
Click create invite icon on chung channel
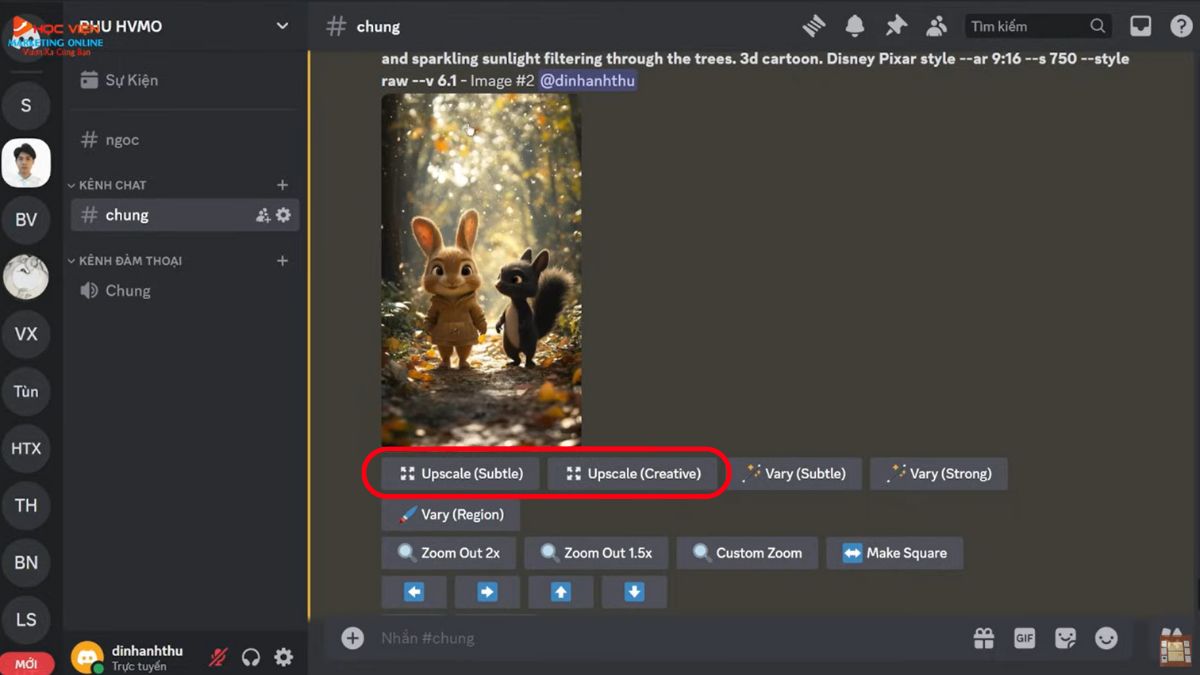[263, 215]
